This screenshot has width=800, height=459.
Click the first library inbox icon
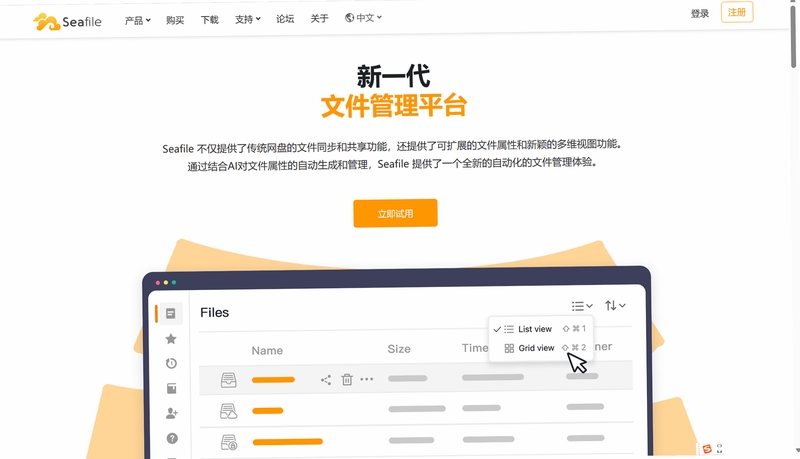coord(229,380)
